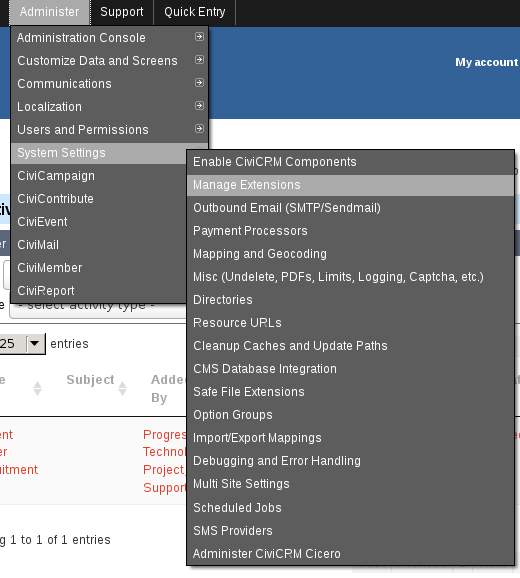Expand arrow icon beside Administration Console
This screenshot has width=520, height=578.
[x=199, y=37]
